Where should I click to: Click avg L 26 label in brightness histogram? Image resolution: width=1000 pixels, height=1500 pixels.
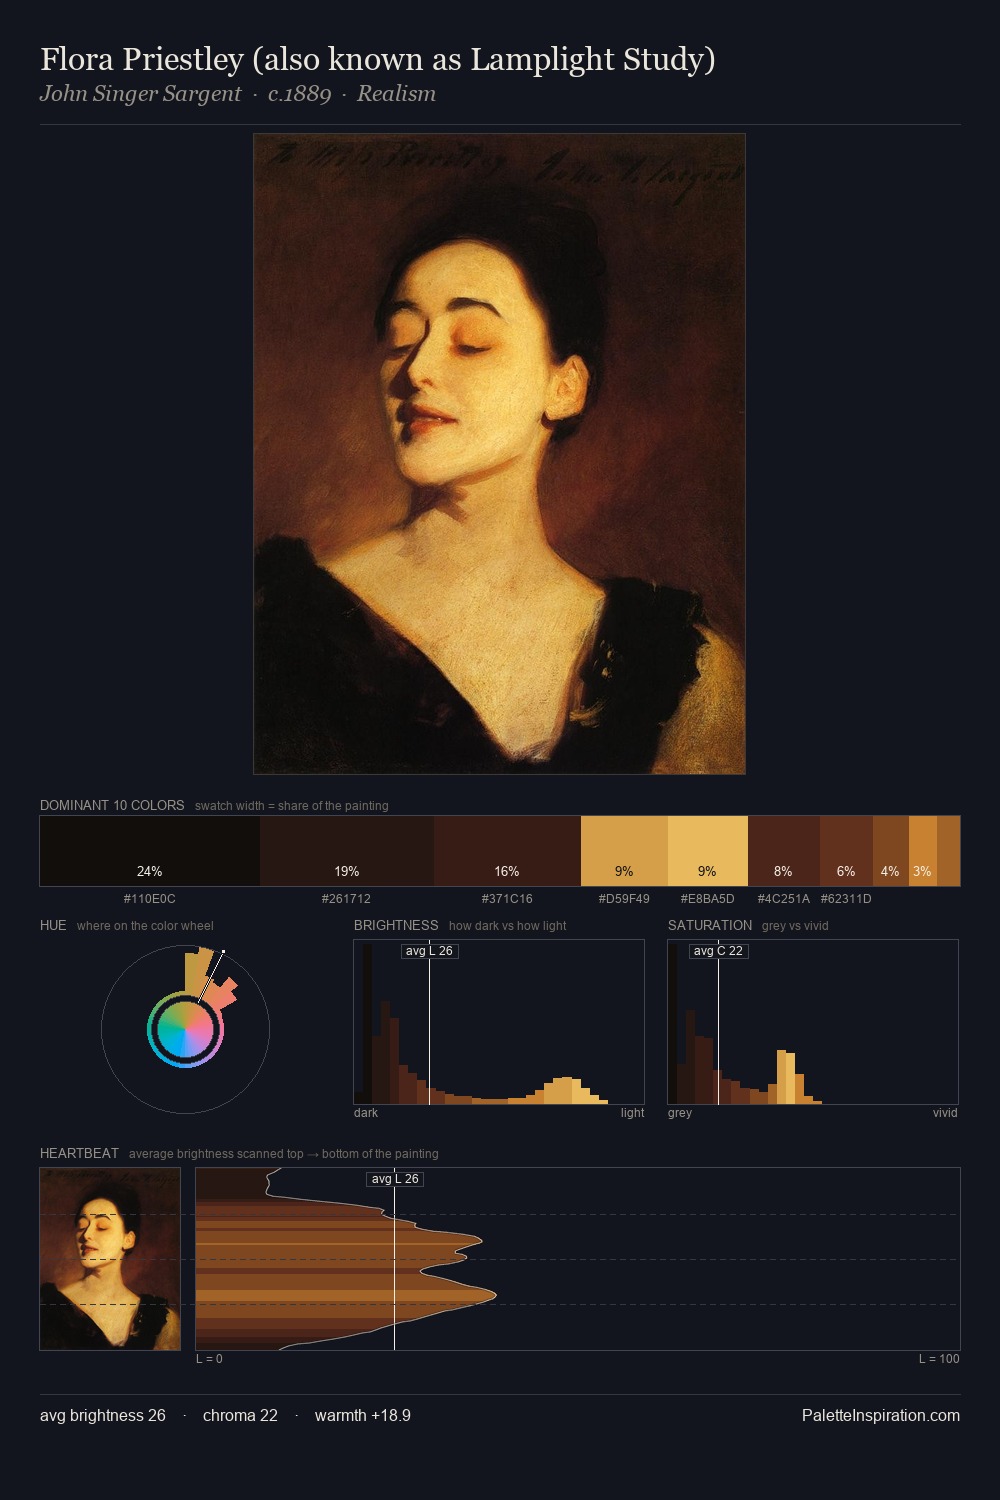click(429, 951)
